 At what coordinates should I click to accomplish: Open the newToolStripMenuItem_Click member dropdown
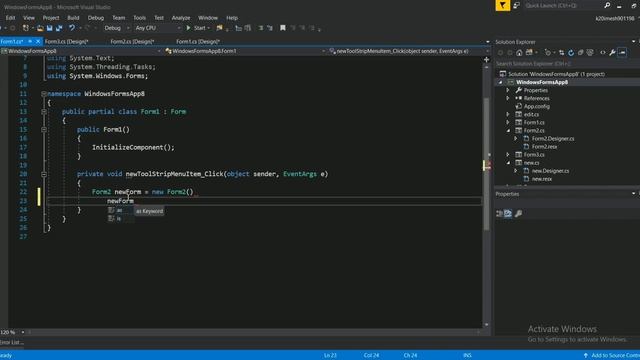pos(409,51)
